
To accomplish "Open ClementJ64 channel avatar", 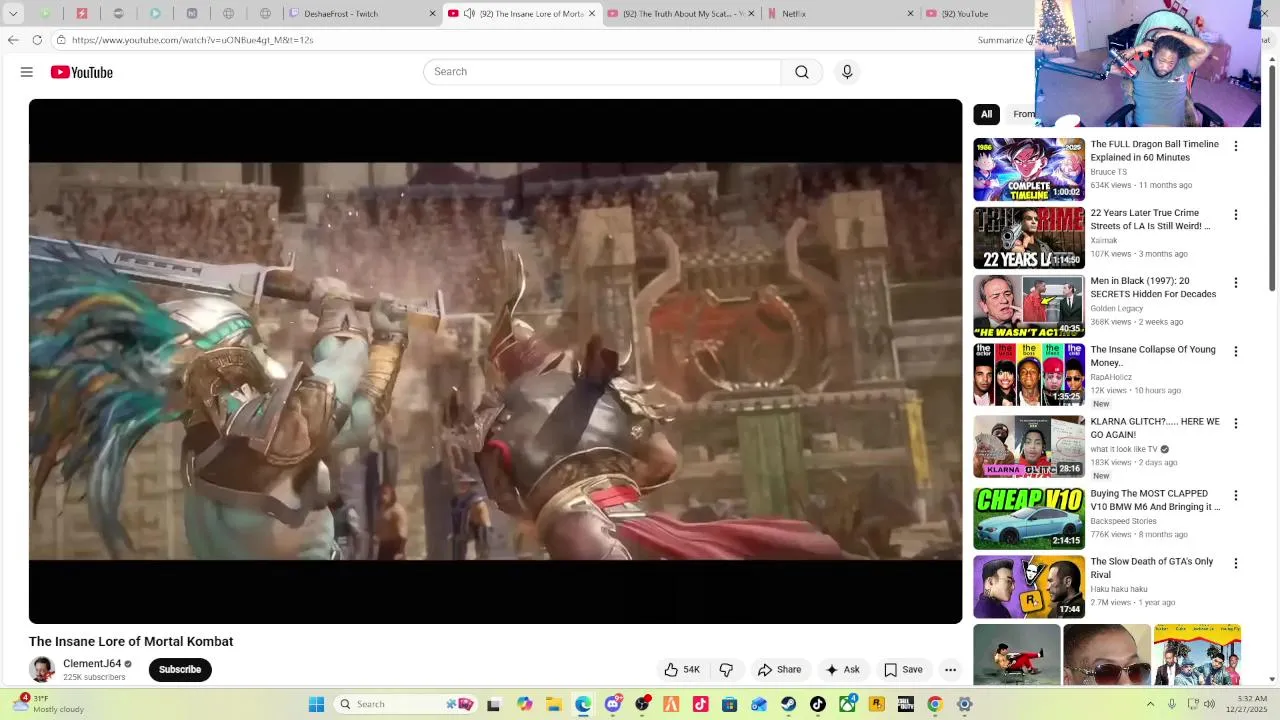I will 42,670.
